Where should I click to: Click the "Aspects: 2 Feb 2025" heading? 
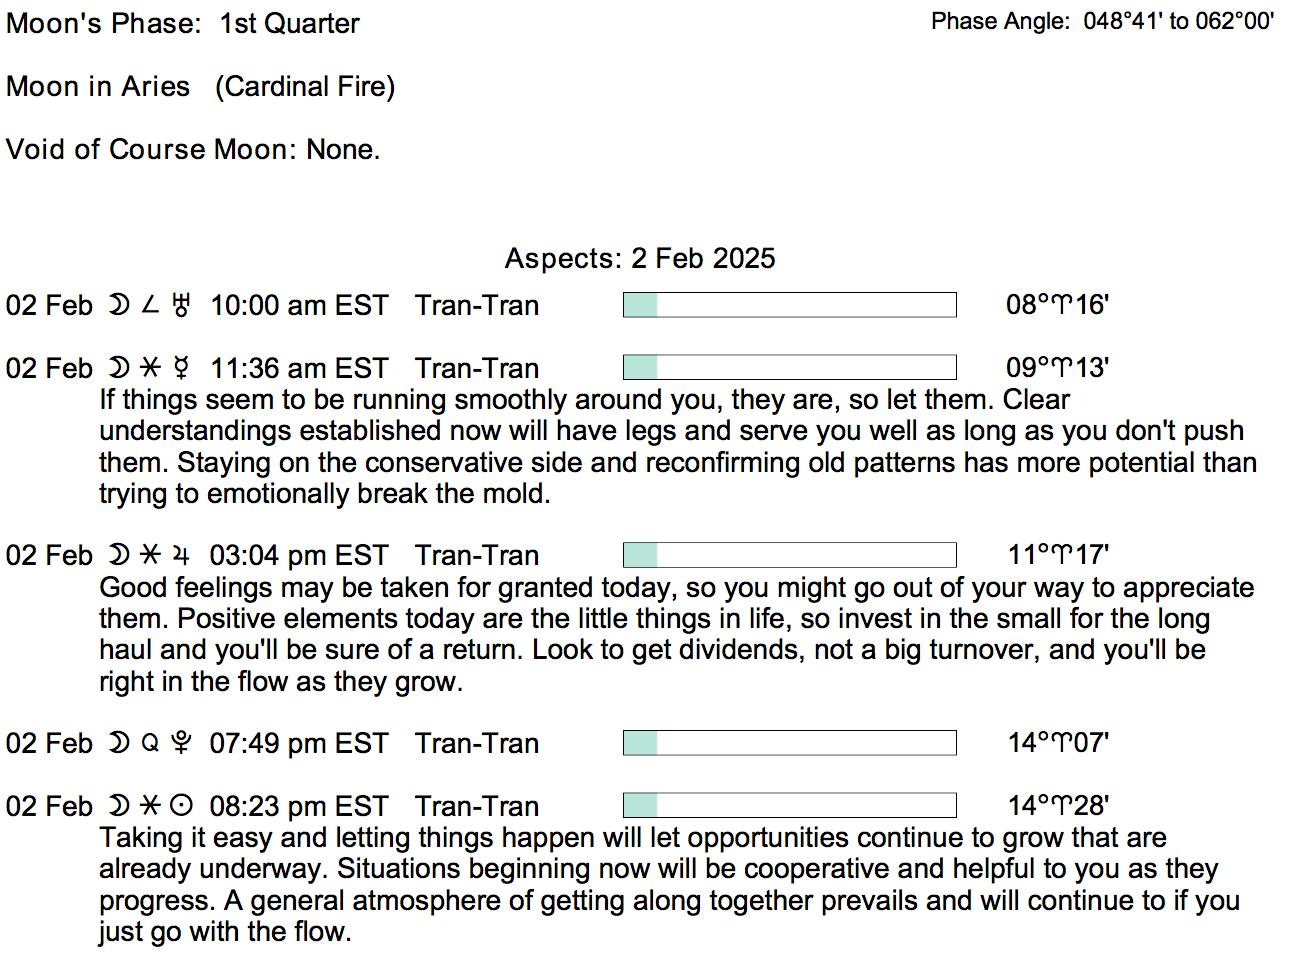(x=640, y=258)
